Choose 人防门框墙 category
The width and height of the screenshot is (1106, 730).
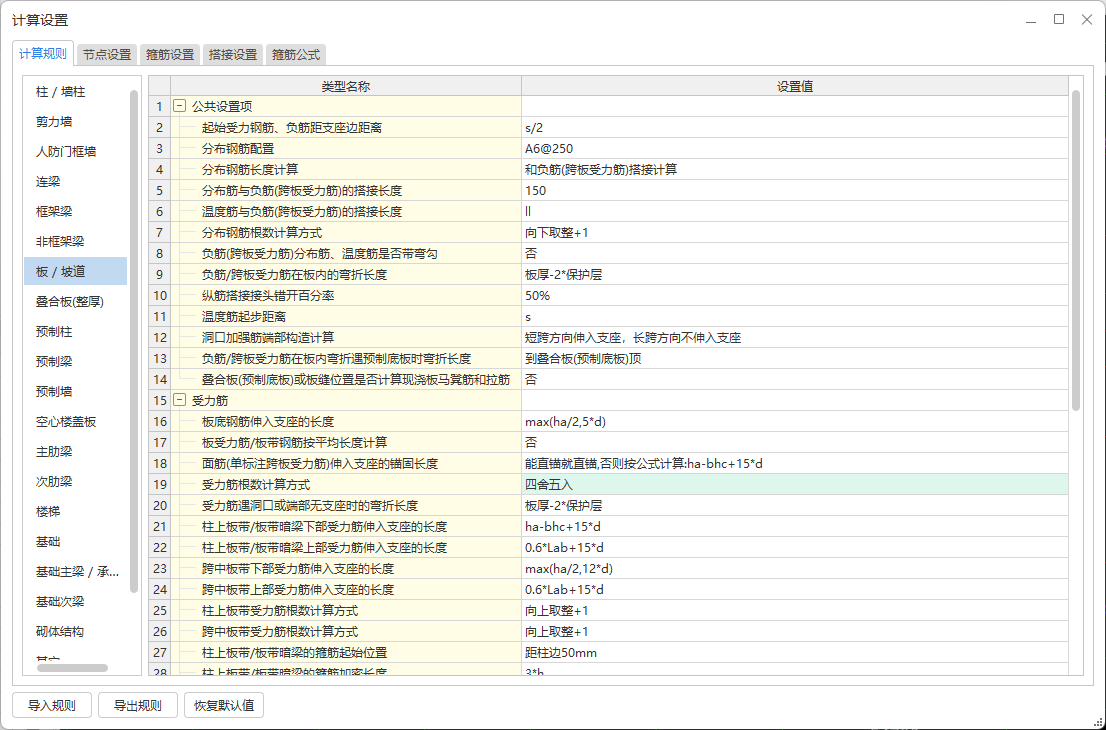point(75,152)
